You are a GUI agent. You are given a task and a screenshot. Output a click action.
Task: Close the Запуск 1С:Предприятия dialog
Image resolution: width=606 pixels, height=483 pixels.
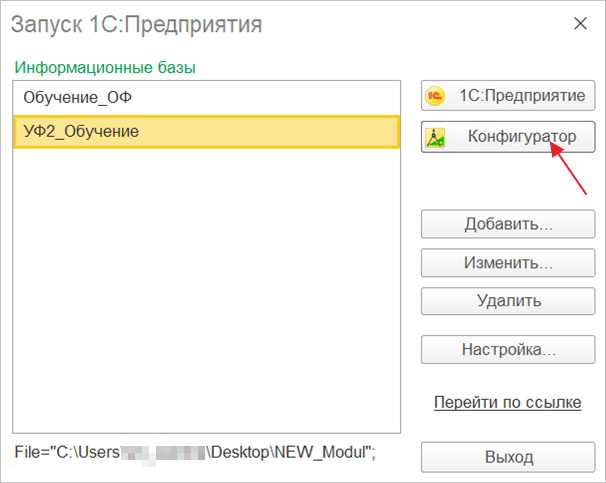(578, 24)
